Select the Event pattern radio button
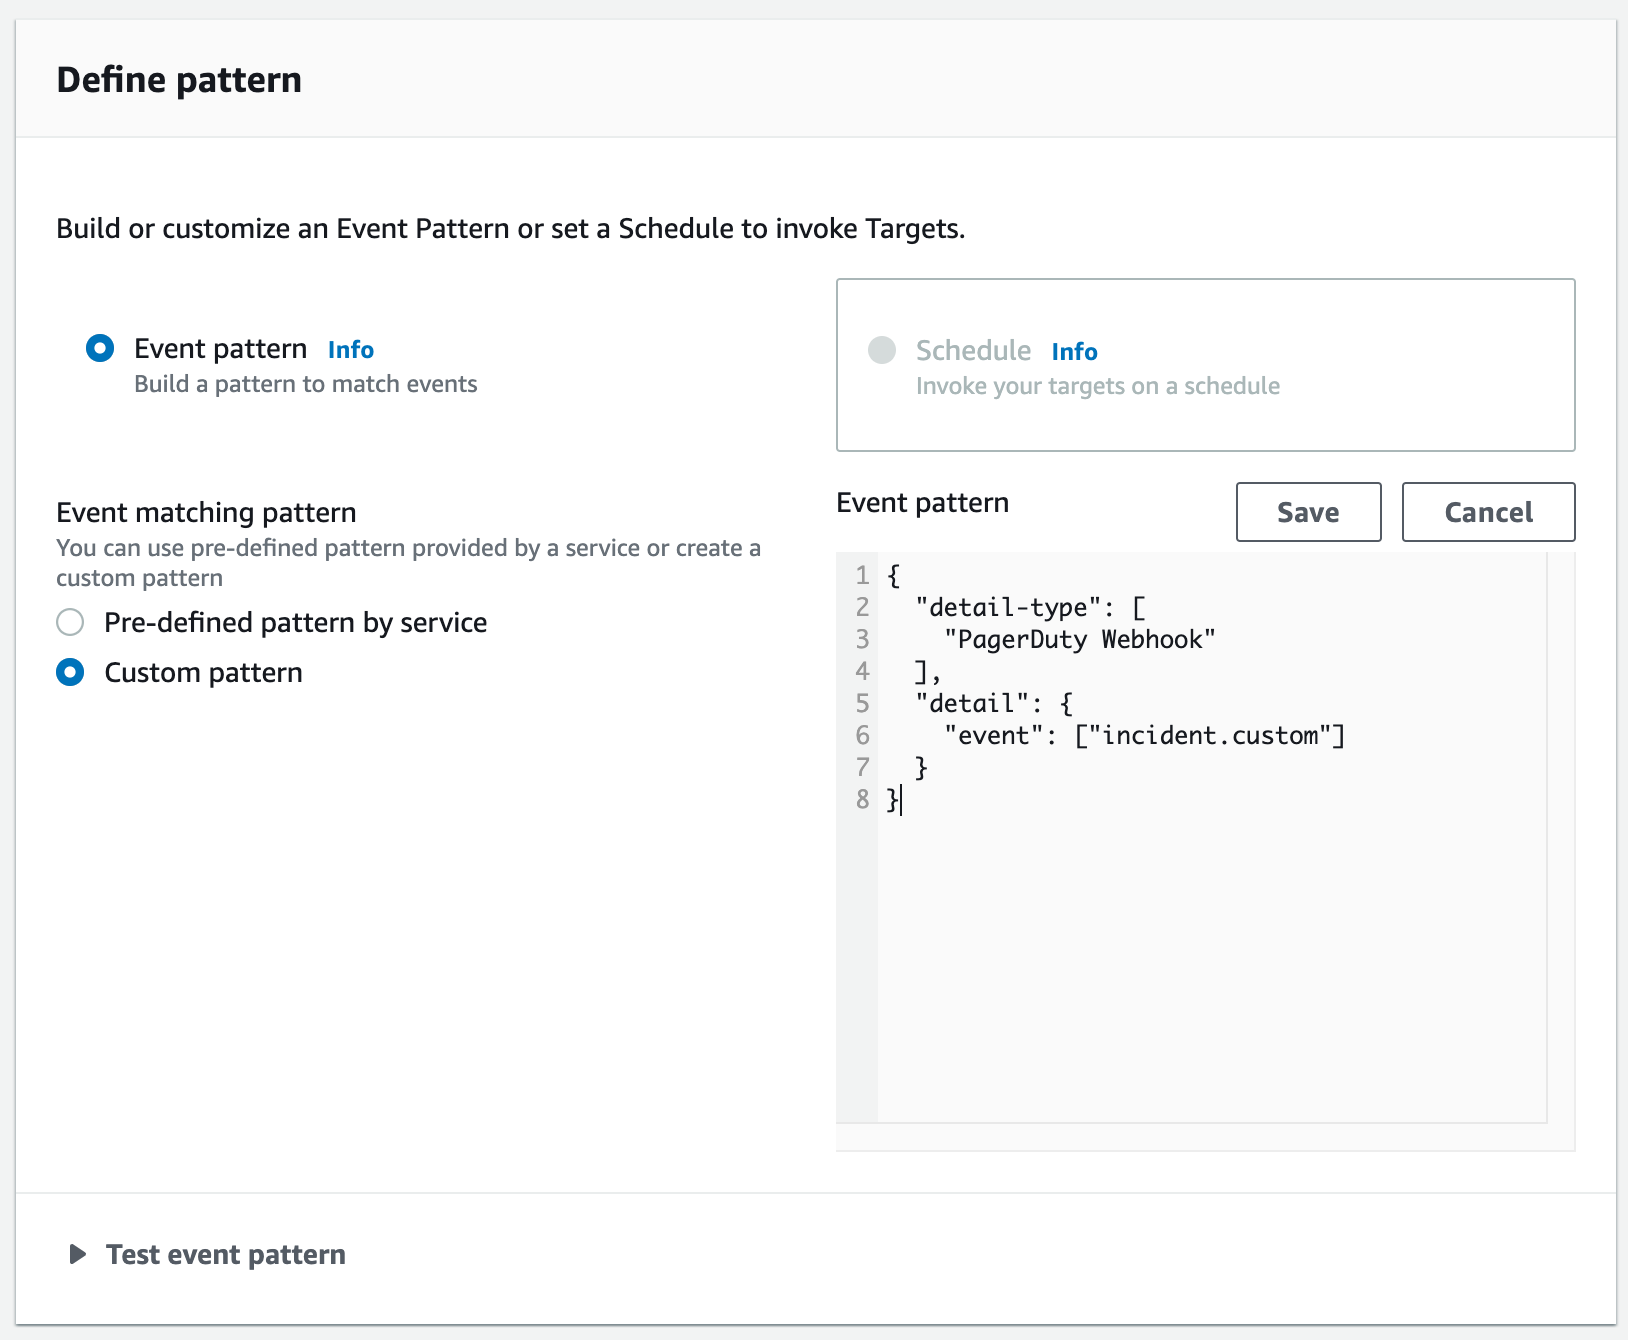 click(100, 348)
